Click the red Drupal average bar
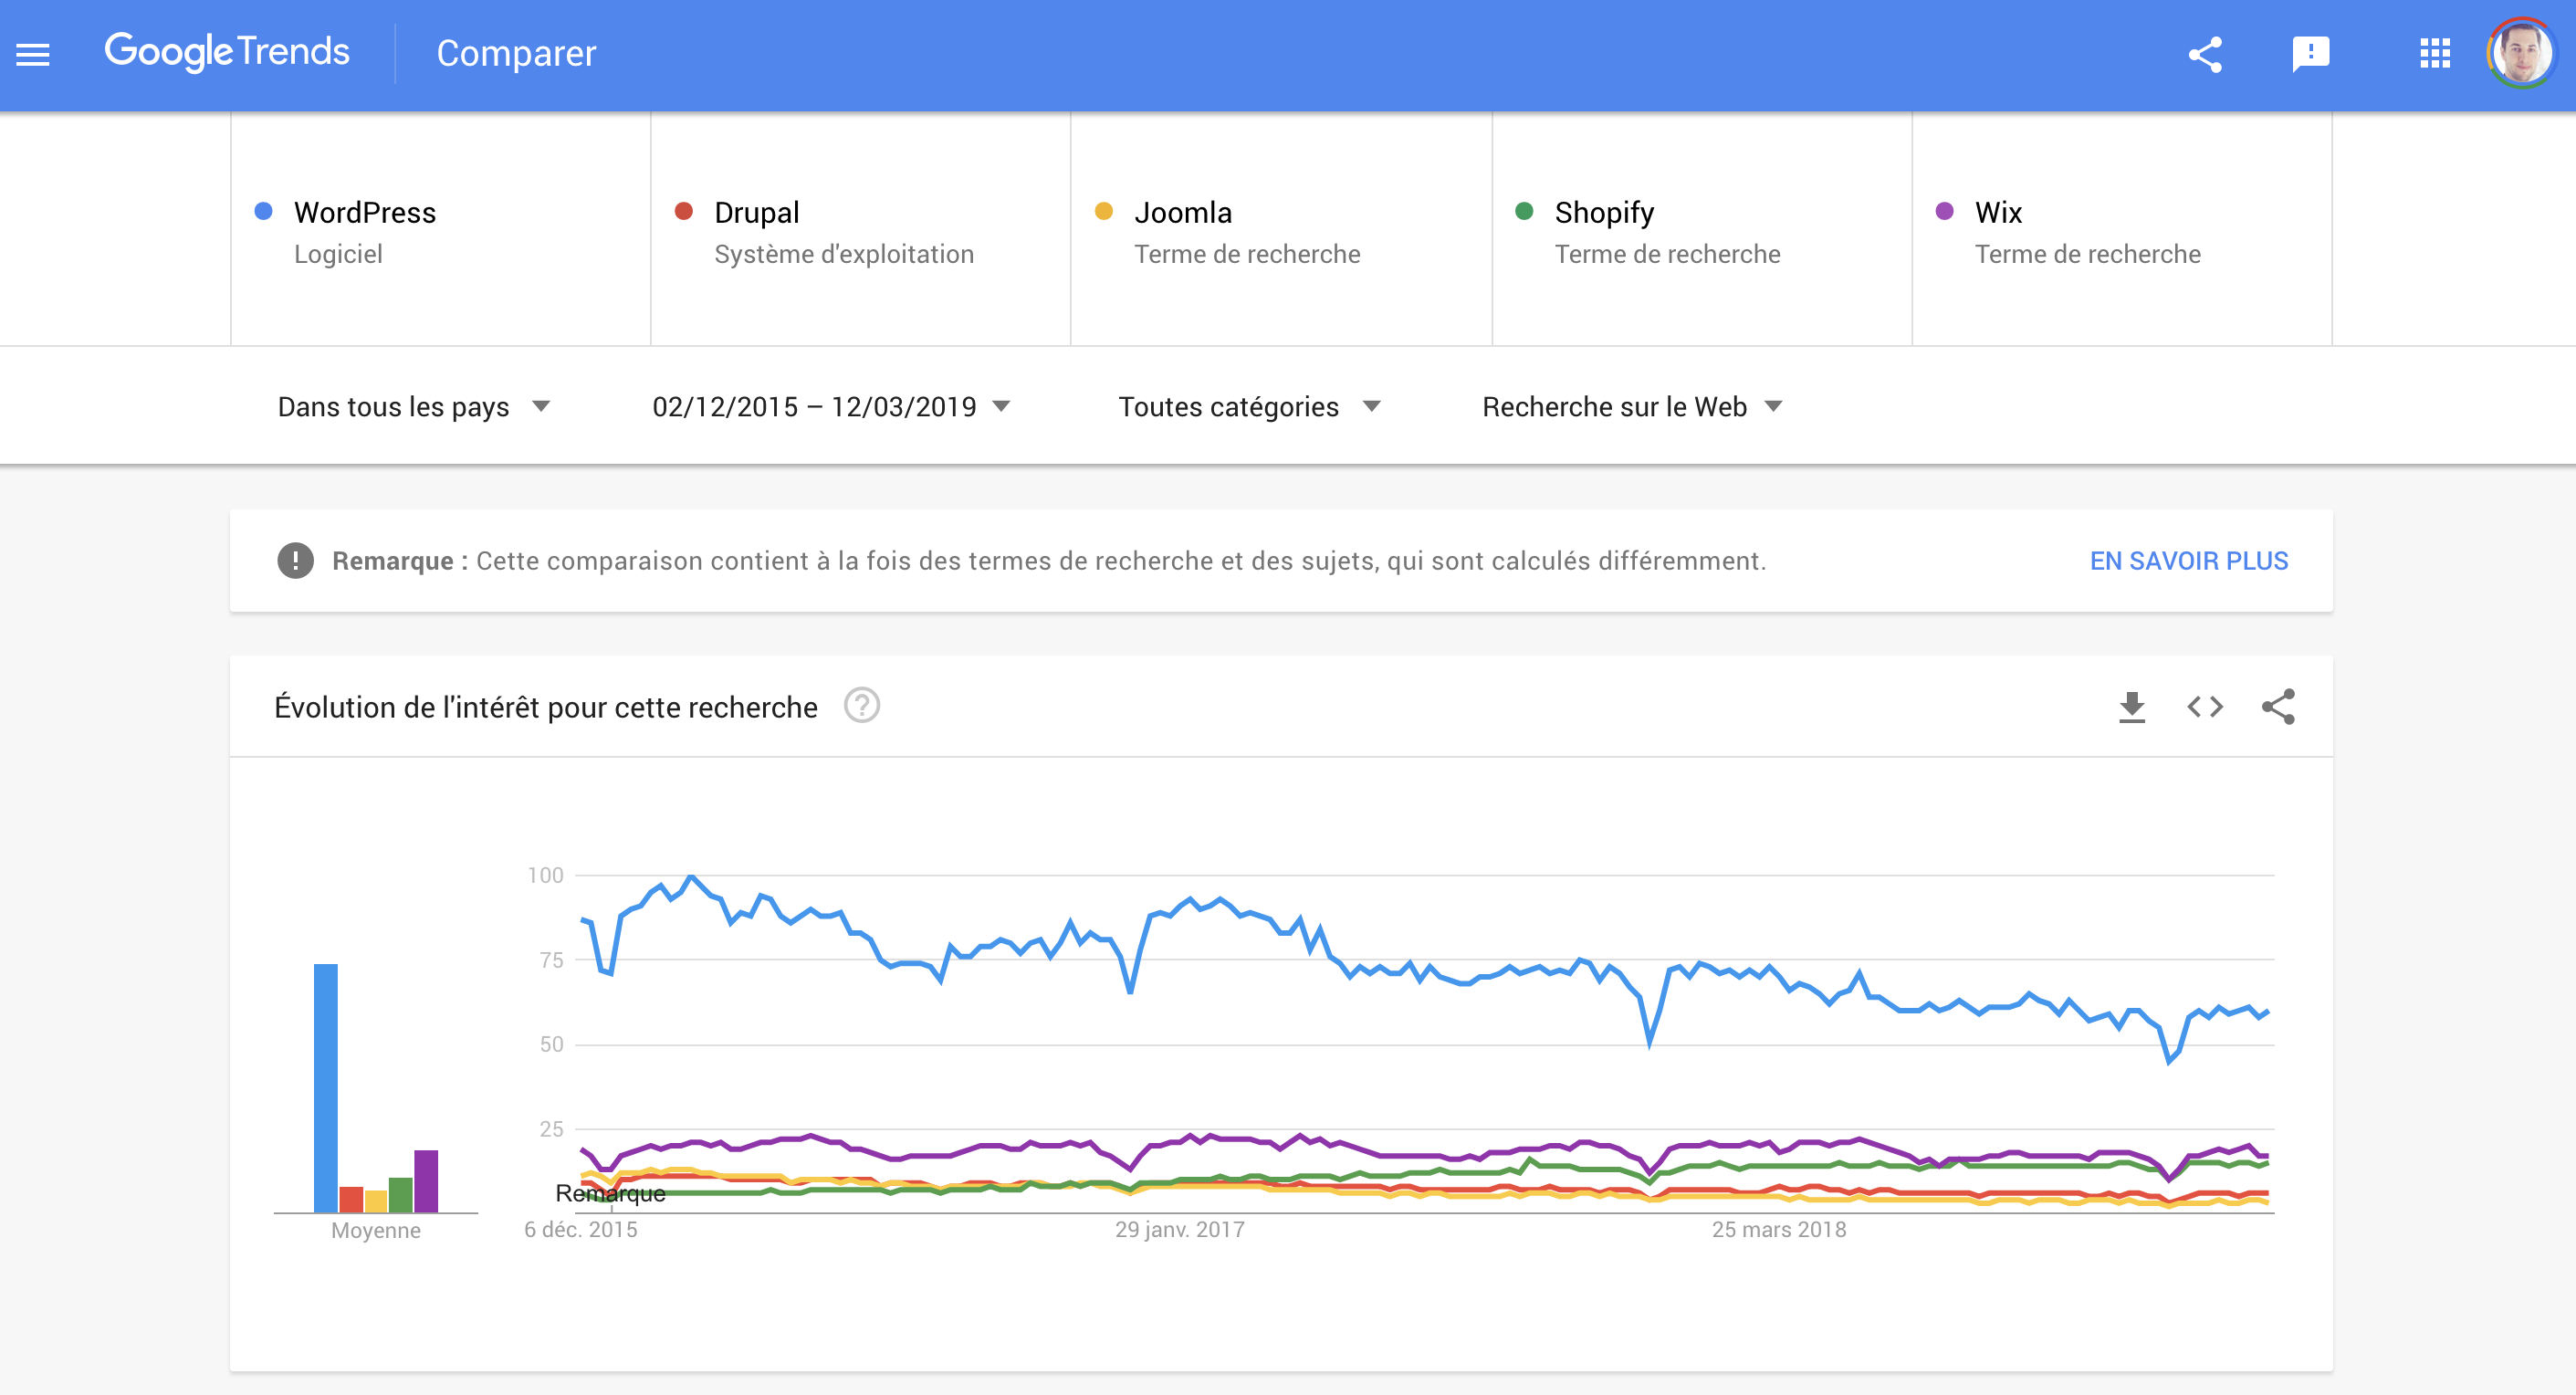Viewport: 2576px width, 1395px height. click(x=351, y=1199)
